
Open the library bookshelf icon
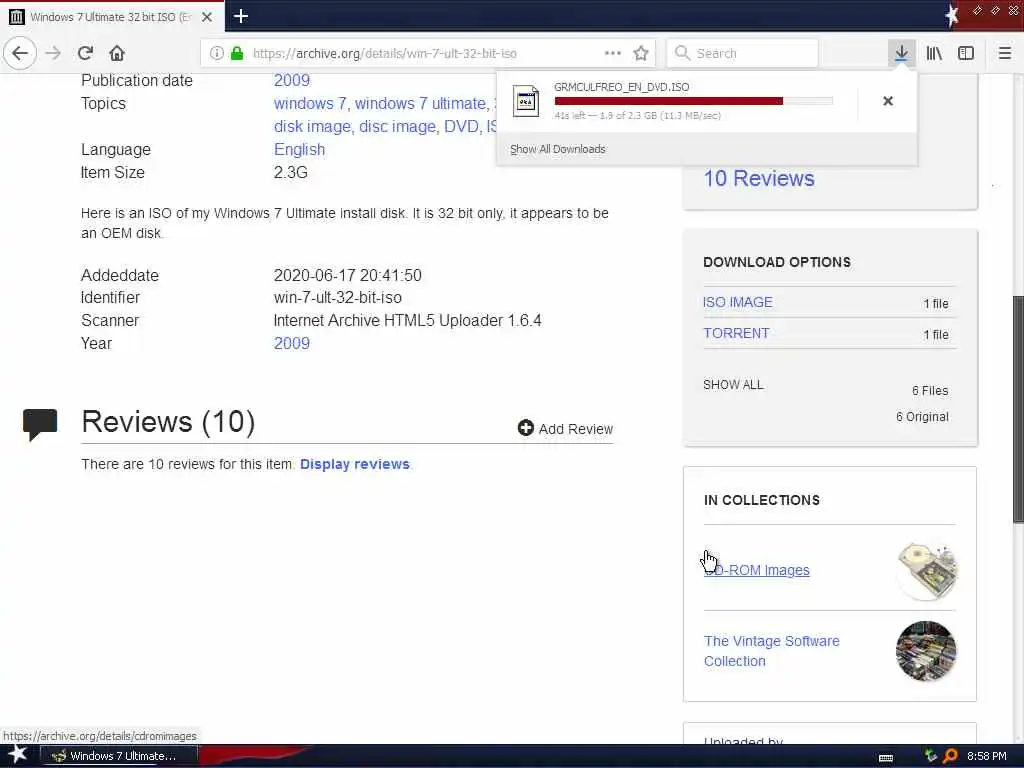tap(934, 53)
